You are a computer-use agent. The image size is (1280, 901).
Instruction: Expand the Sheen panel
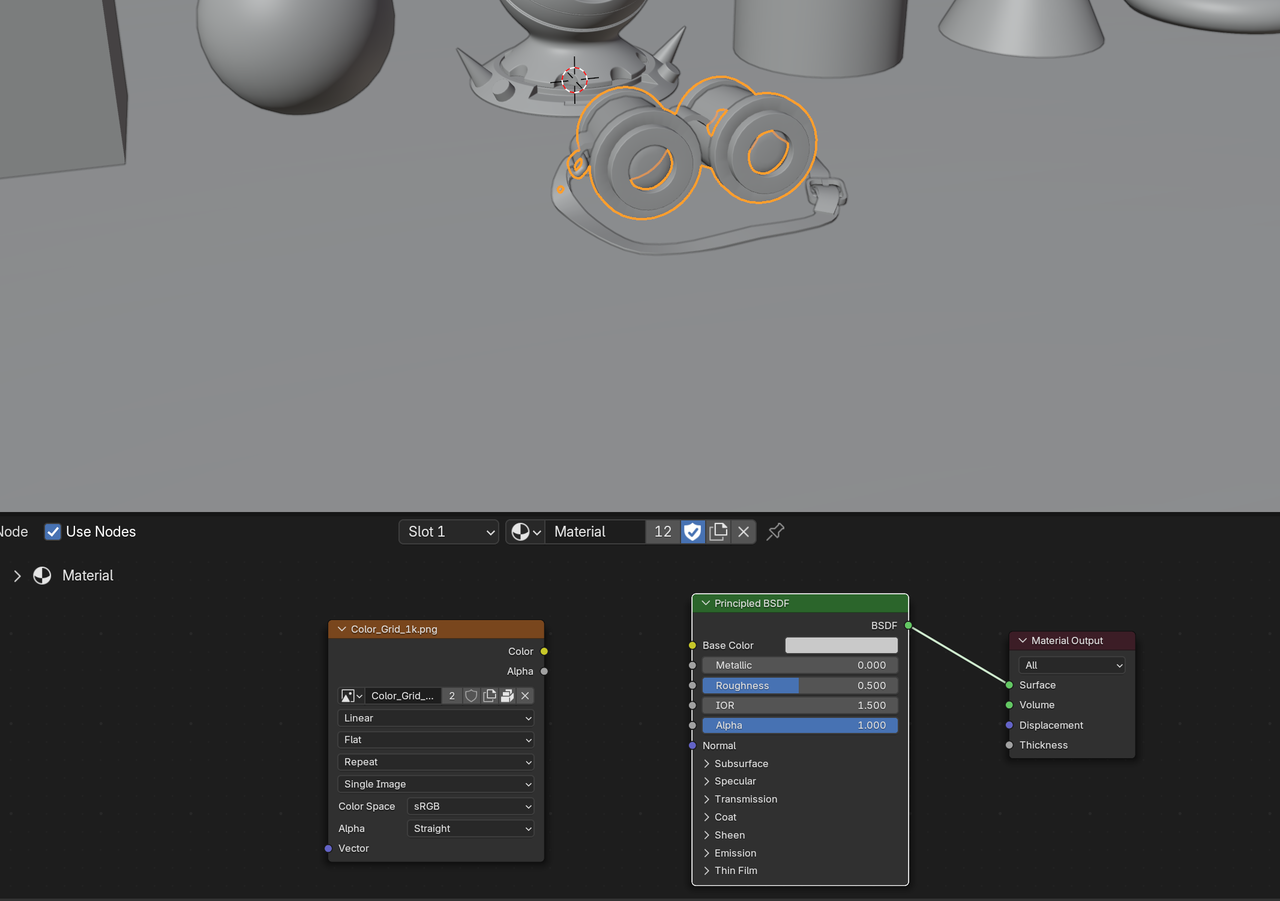tap(707, 836)
